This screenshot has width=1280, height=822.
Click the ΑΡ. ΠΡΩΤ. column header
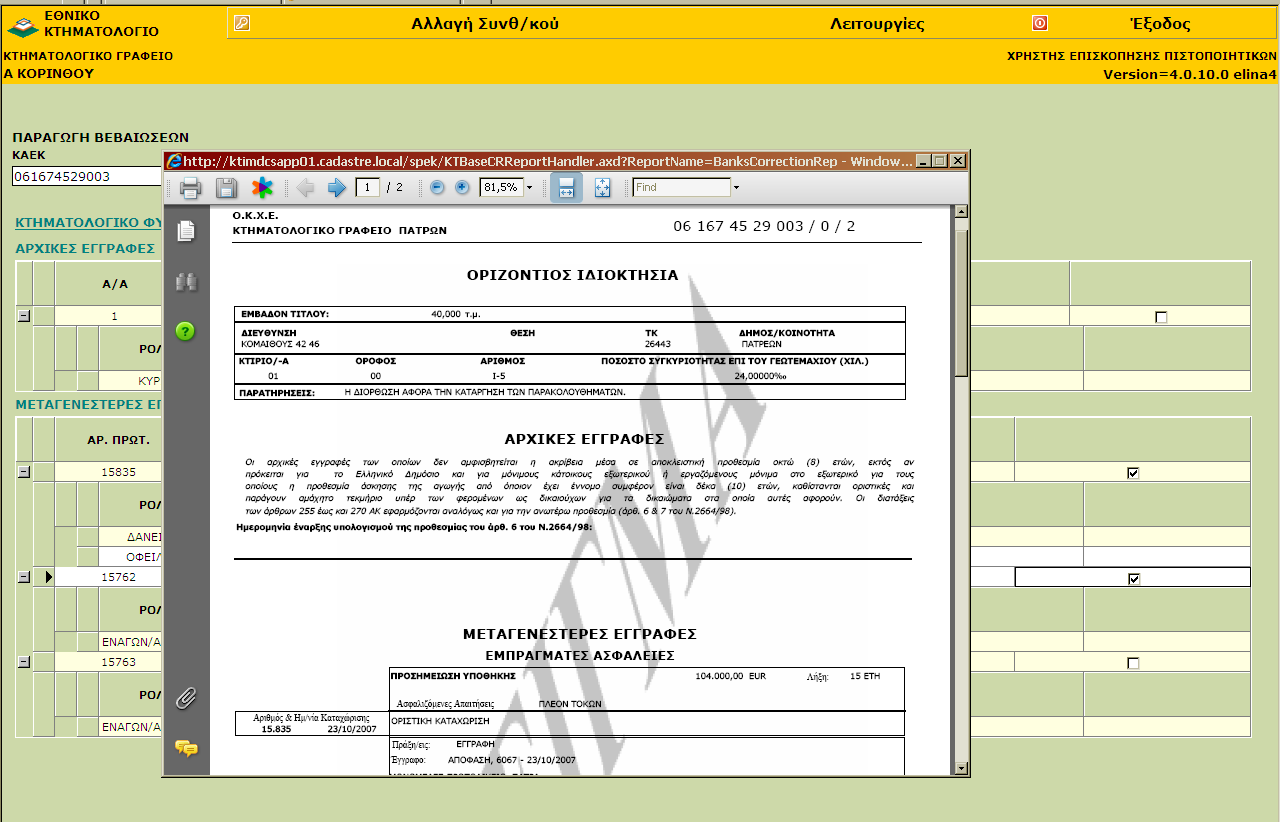tap(109, 439)
